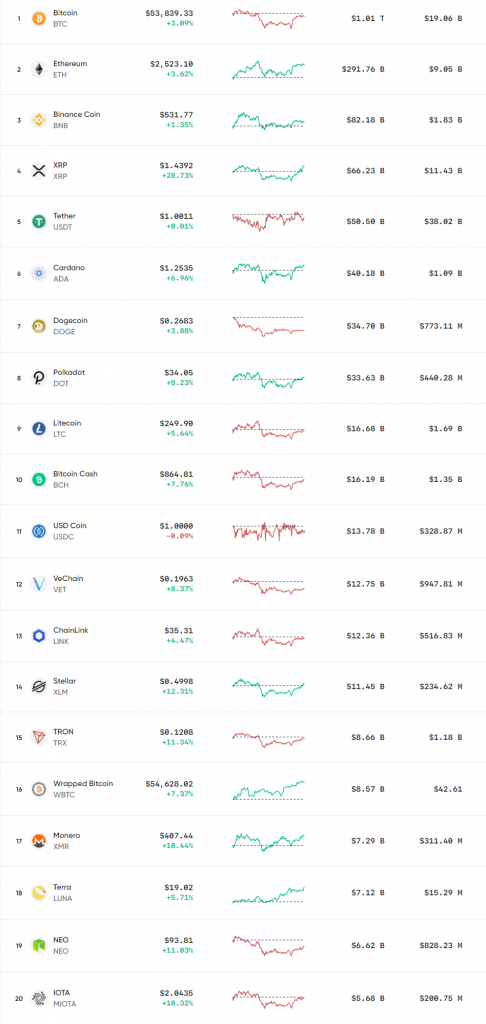
Task: Select the Ethereum diamond icon
Action: [x=39, y=69]
